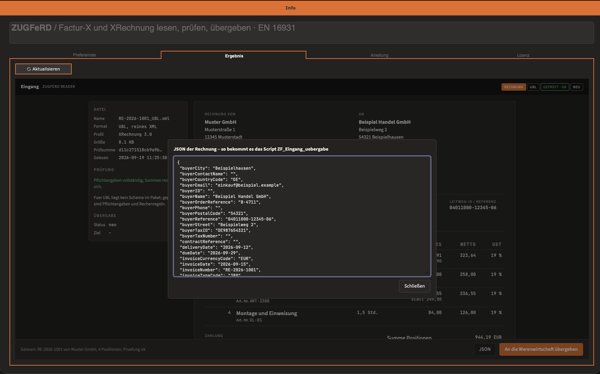Image resolution: width=600 pixels, height=374 pixels.
Task: Click the file size 8.1 KB
Action: [126, 142]
